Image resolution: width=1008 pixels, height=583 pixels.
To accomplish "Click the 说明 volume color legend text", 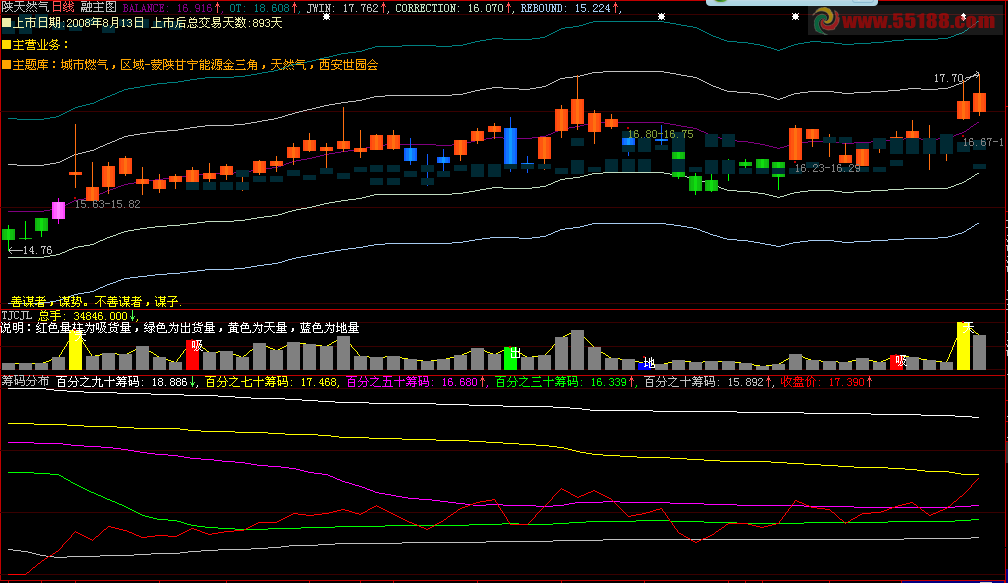I will 180,328.
